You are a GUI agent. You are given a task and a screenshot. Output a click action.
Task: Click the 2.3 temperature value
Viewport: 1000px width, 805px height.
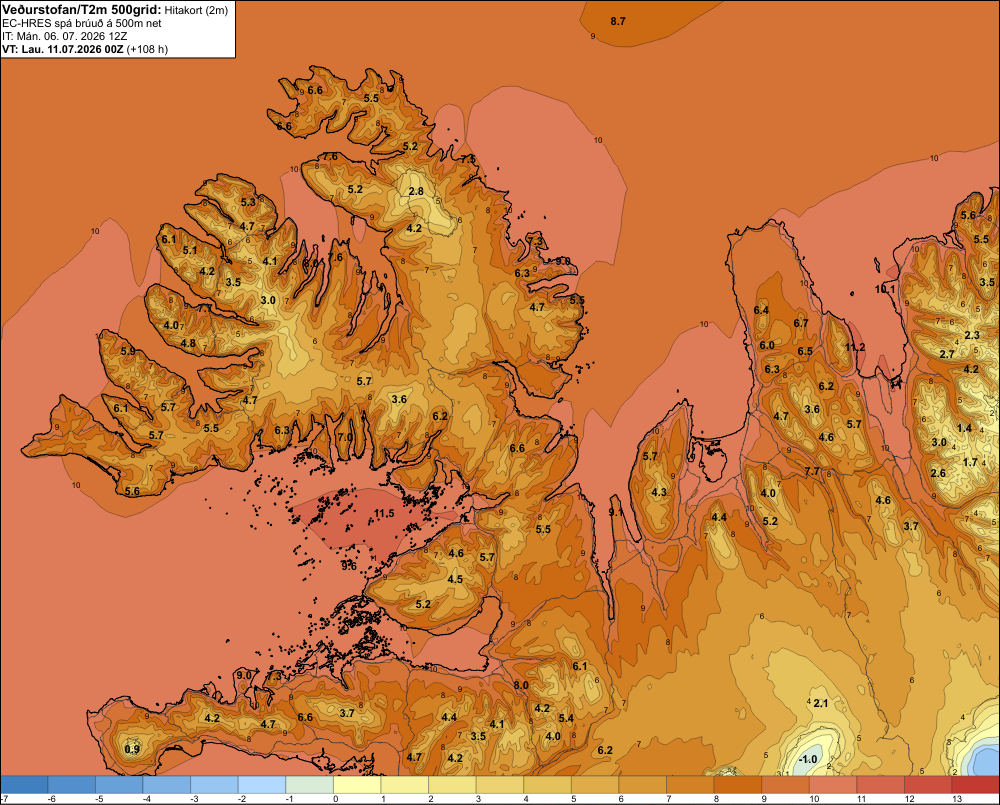[972, 335]
